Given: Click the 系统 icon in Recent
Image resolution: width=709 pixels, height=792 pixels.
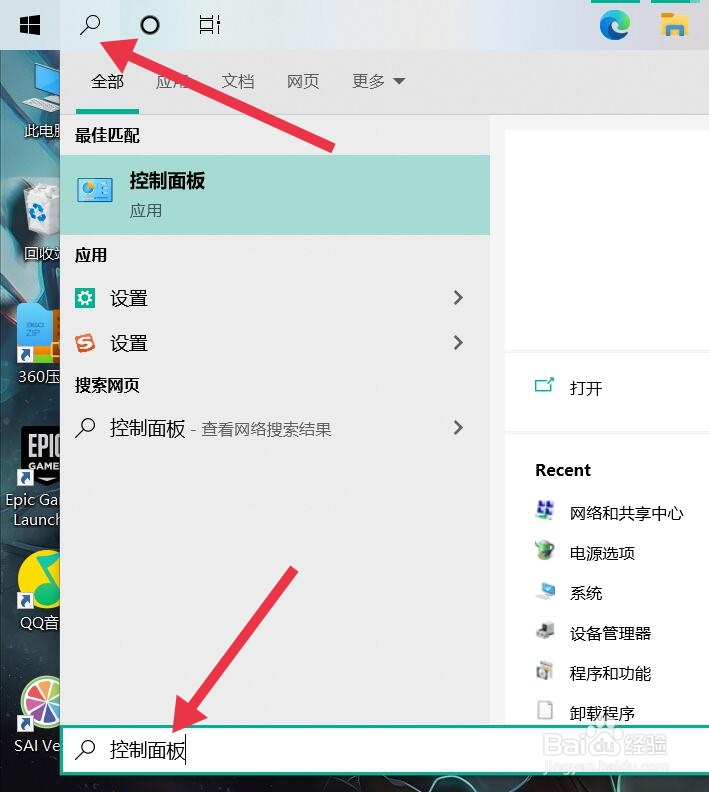Looking at the screenshot, I should (545, 590).
